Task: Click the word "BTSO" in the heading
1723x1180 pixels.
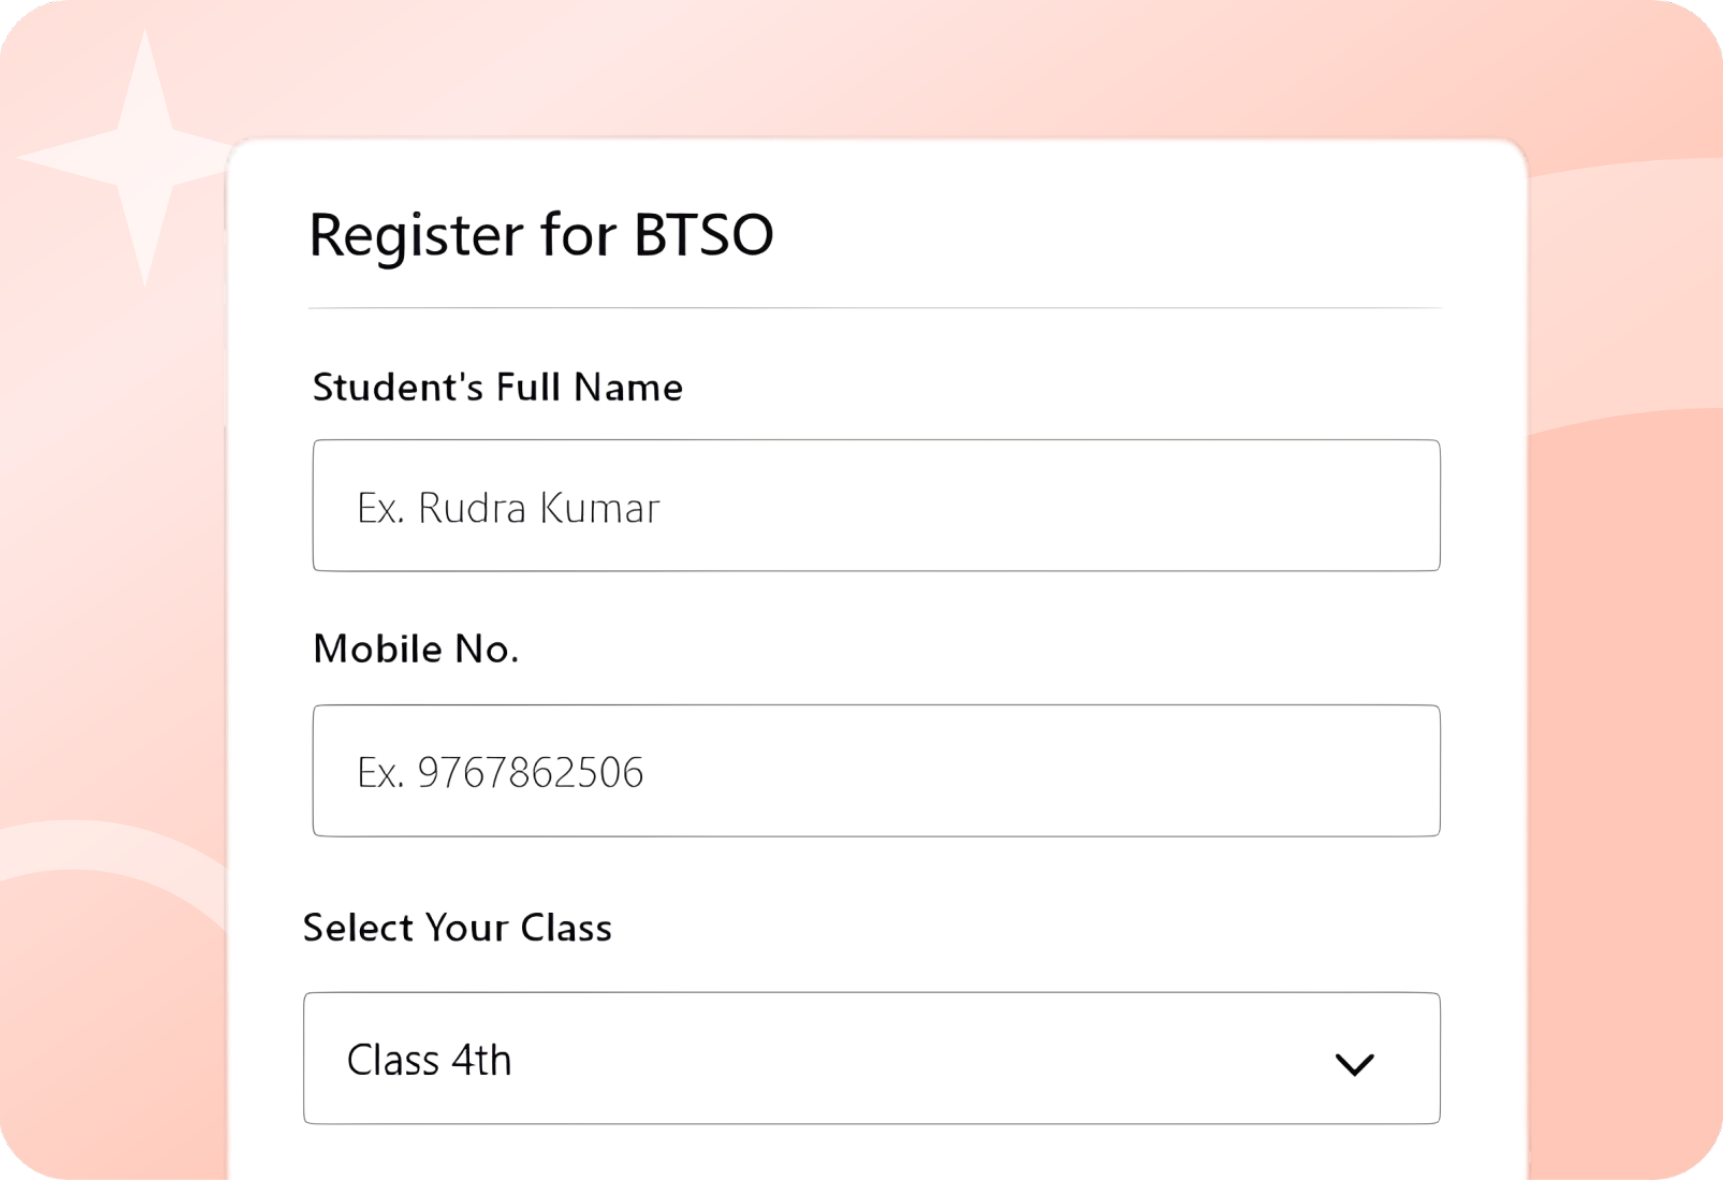Action: (704, 235)
